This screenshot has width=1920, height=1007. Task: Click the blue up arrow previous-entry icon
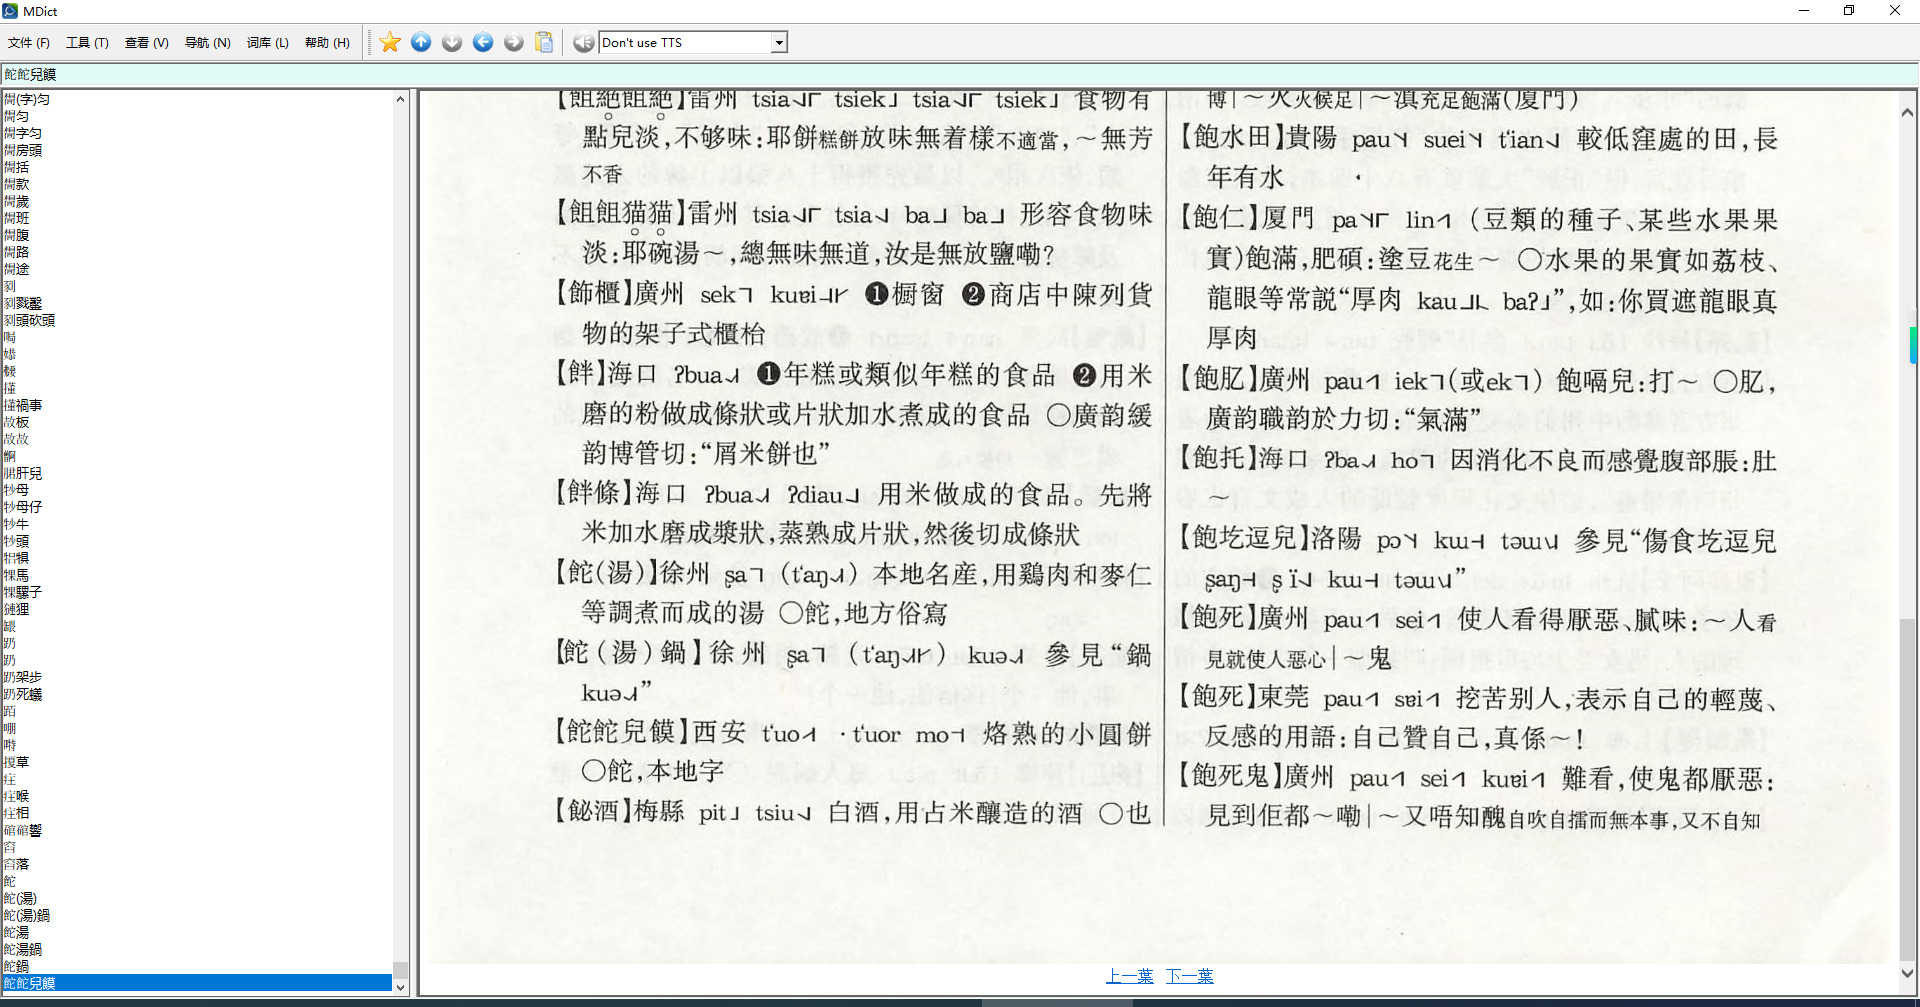click(421, 42)
